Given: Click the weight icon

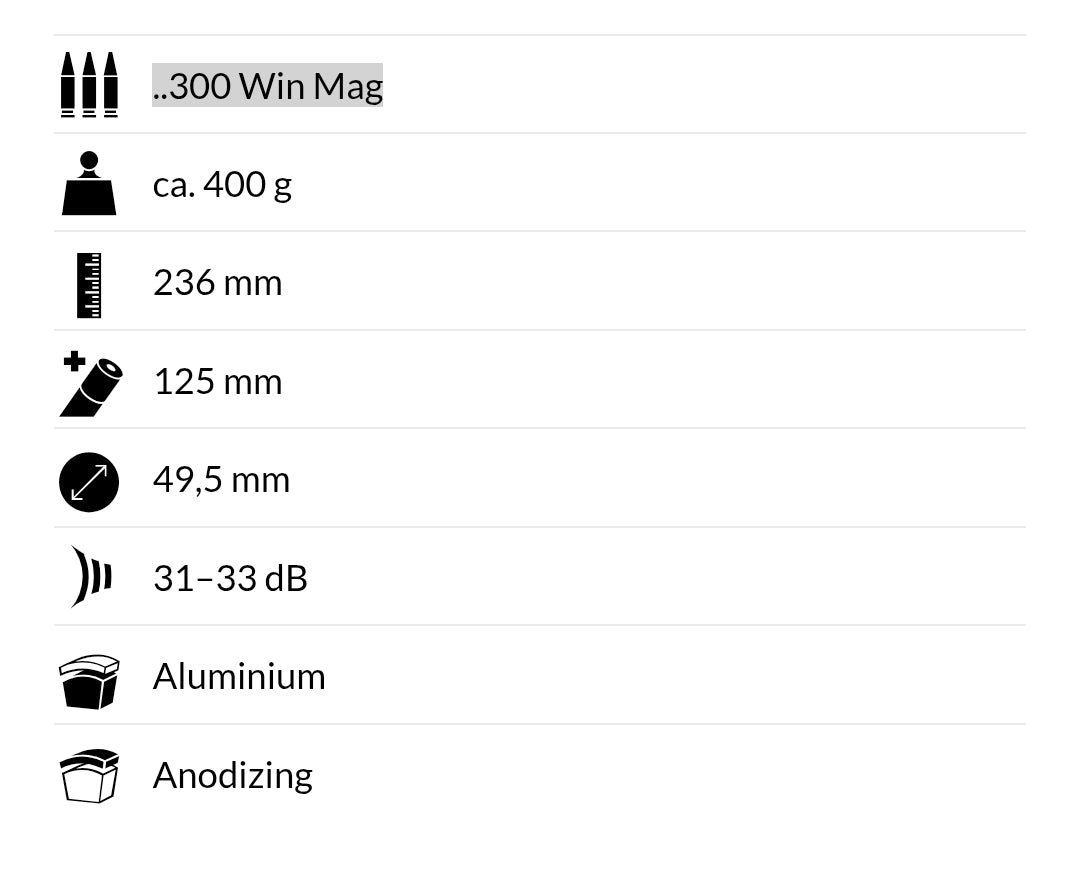Looking at the screenshot, I should (89, 184).
